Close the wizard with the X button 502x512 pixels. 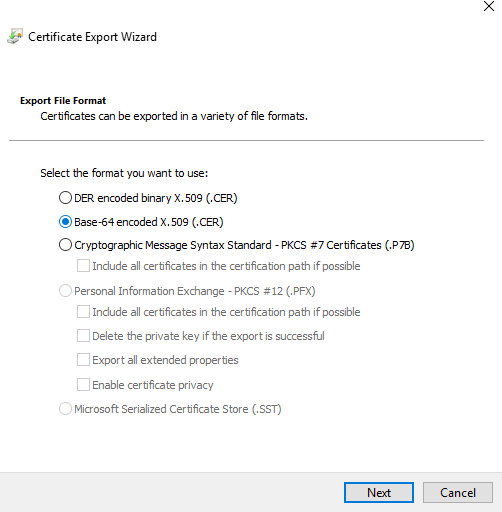489,6
